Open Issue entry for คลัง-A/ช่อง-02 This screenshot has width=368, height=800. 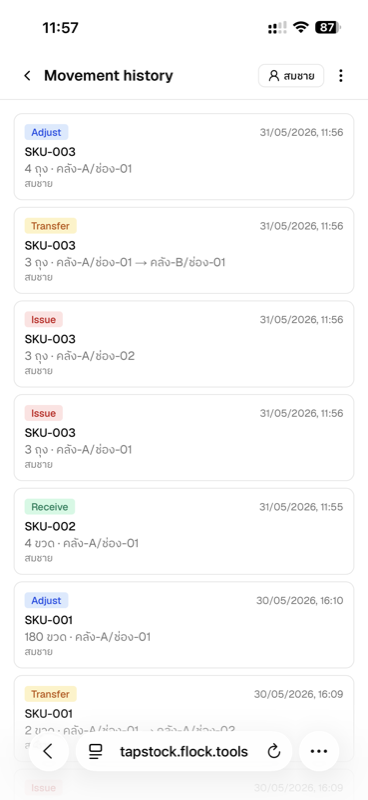click(184, 344)
